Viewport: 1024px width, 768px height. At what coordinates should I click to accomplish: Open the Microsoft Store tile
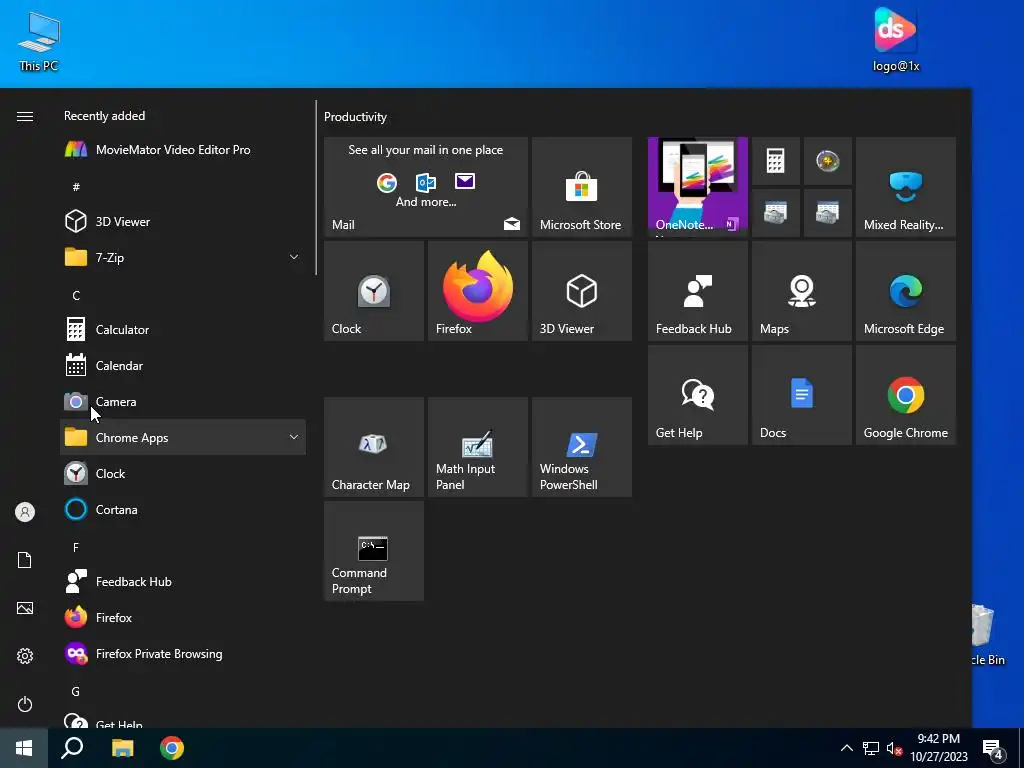tap(582, 187)
